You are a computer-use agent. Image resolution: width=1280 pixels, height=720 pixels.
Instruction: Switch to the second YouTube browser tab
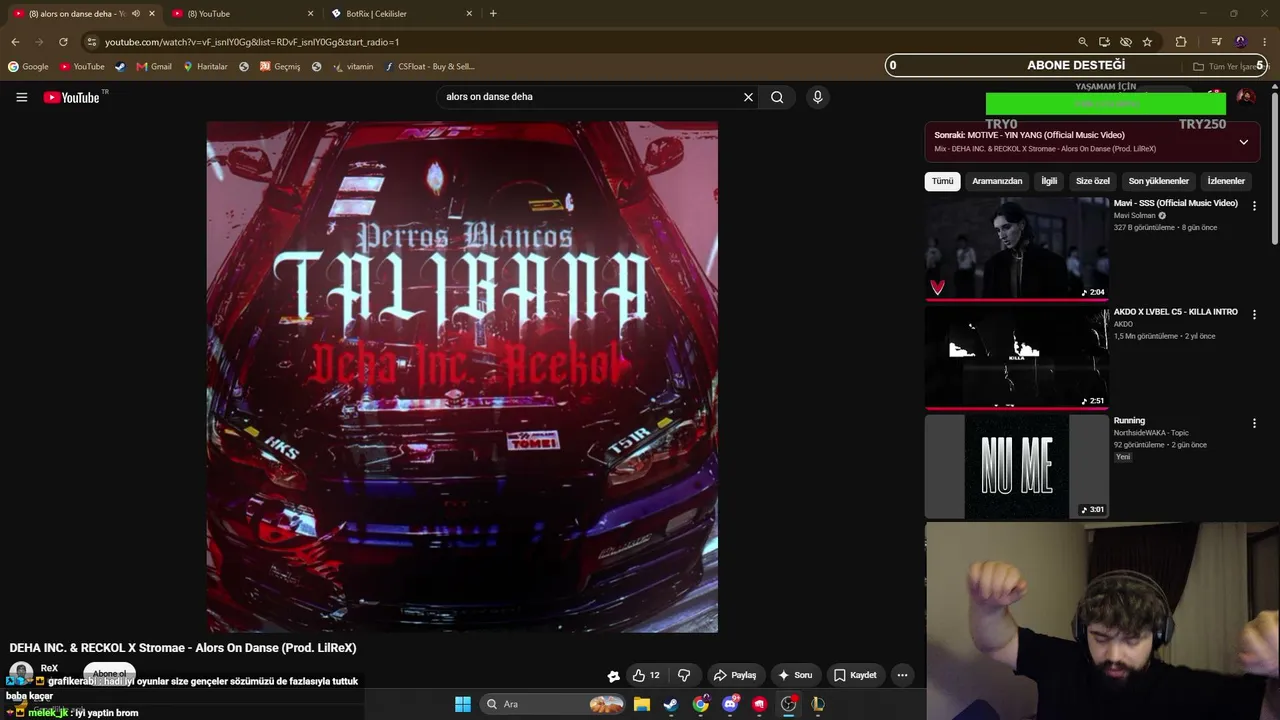[x=240, y=14]
